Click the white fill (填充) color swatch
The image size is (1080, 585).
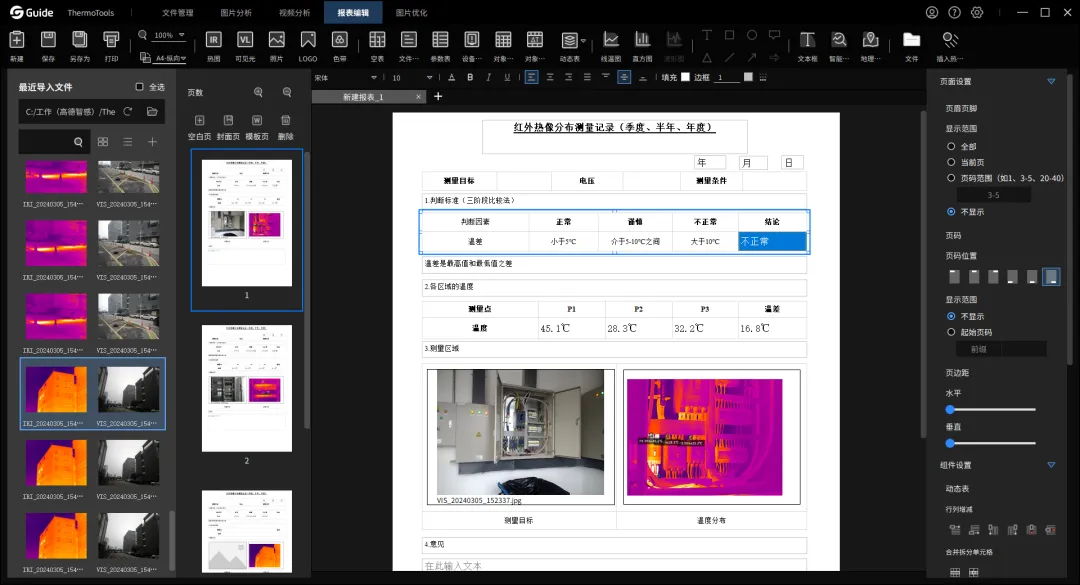(x=685, y=77)
